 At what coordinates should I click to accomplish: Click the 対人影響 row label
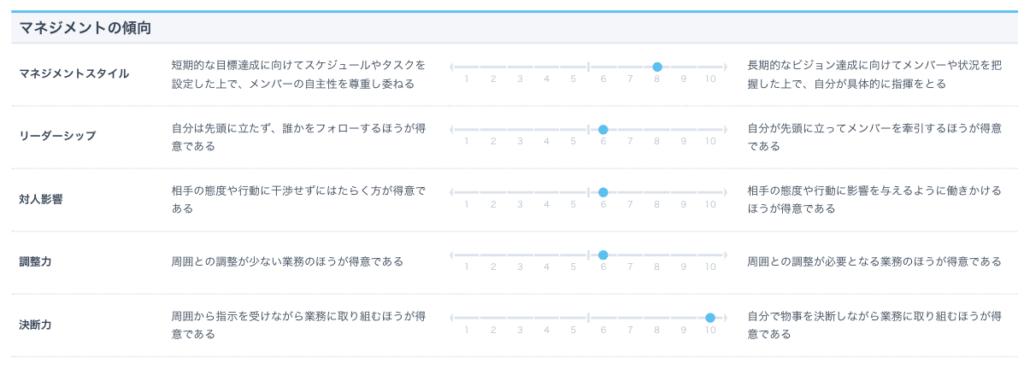41,199
